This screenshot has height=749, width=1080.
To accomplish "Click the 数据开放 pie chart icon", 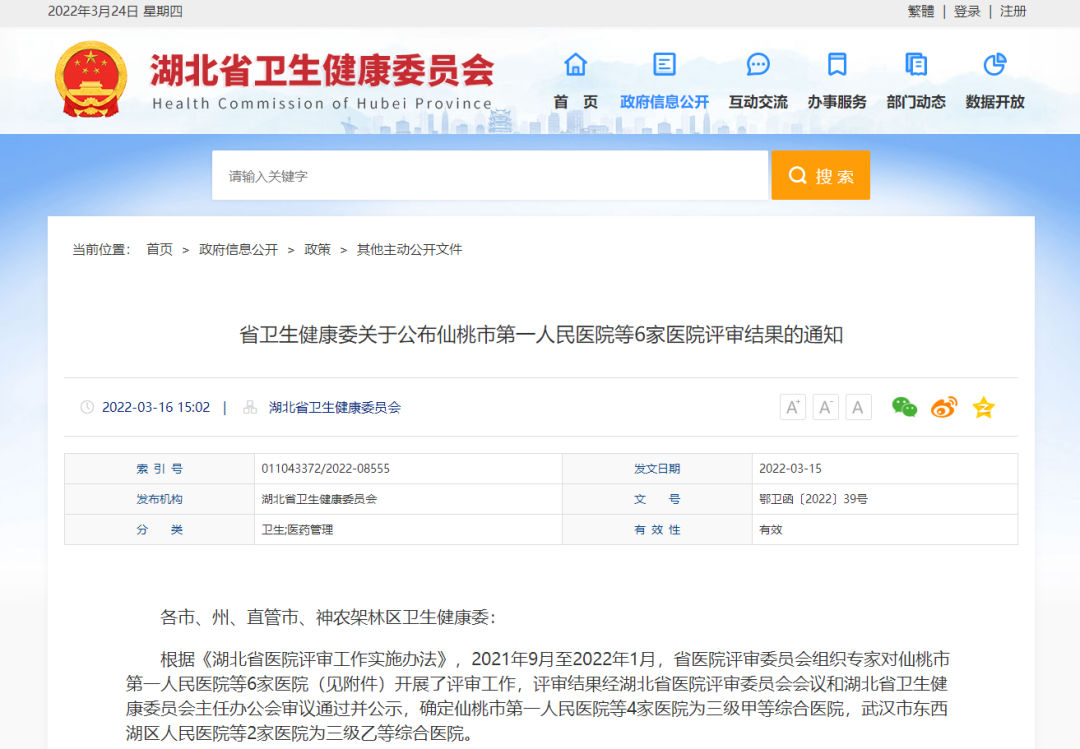I will (x=994, y=65).
